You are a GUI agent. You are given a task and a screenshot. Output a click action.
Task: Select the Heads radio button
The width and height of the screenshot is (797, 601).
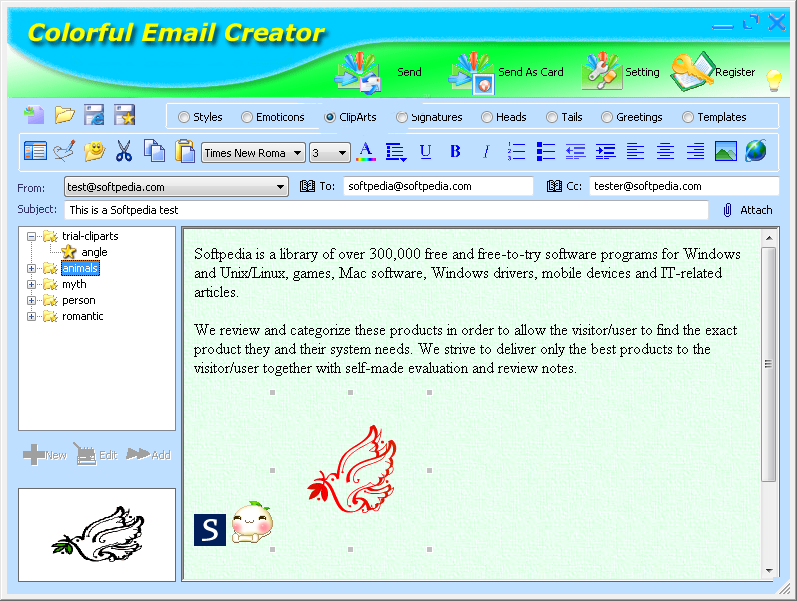pos(487,117)
